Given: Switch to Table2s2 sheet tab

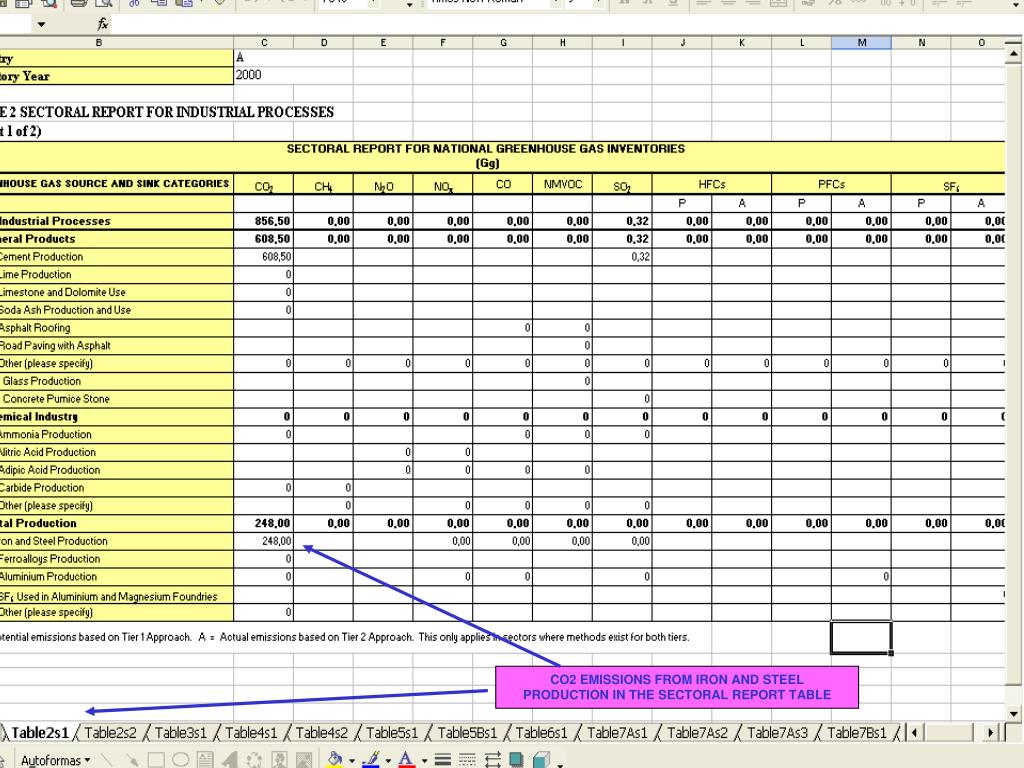Looking at the screenshot, I should (x=110, y=733).
